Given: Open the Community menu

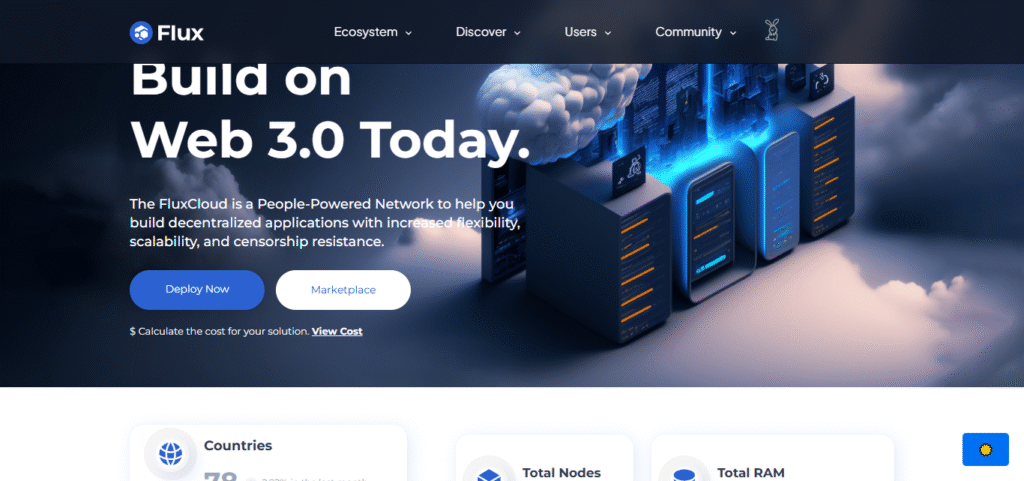Looking at the screenshot, I should pos(688,32).
